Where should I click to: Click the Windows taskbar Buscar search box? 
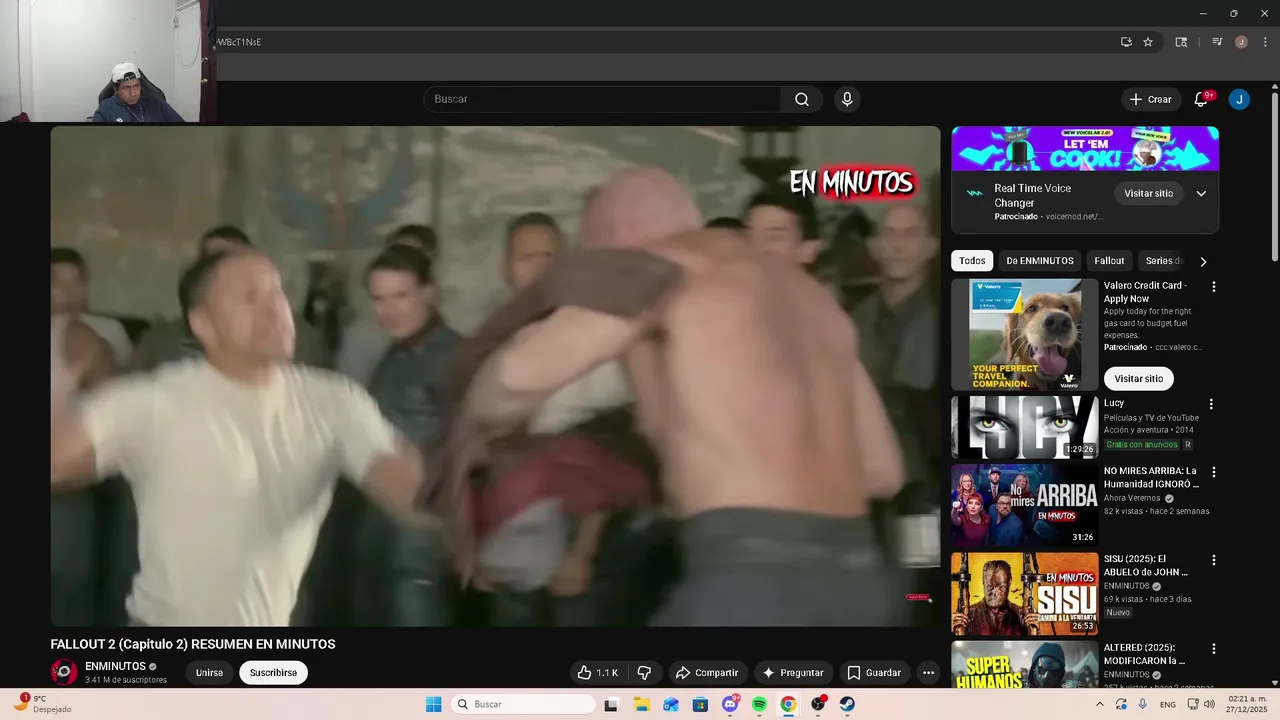[523, 704]
